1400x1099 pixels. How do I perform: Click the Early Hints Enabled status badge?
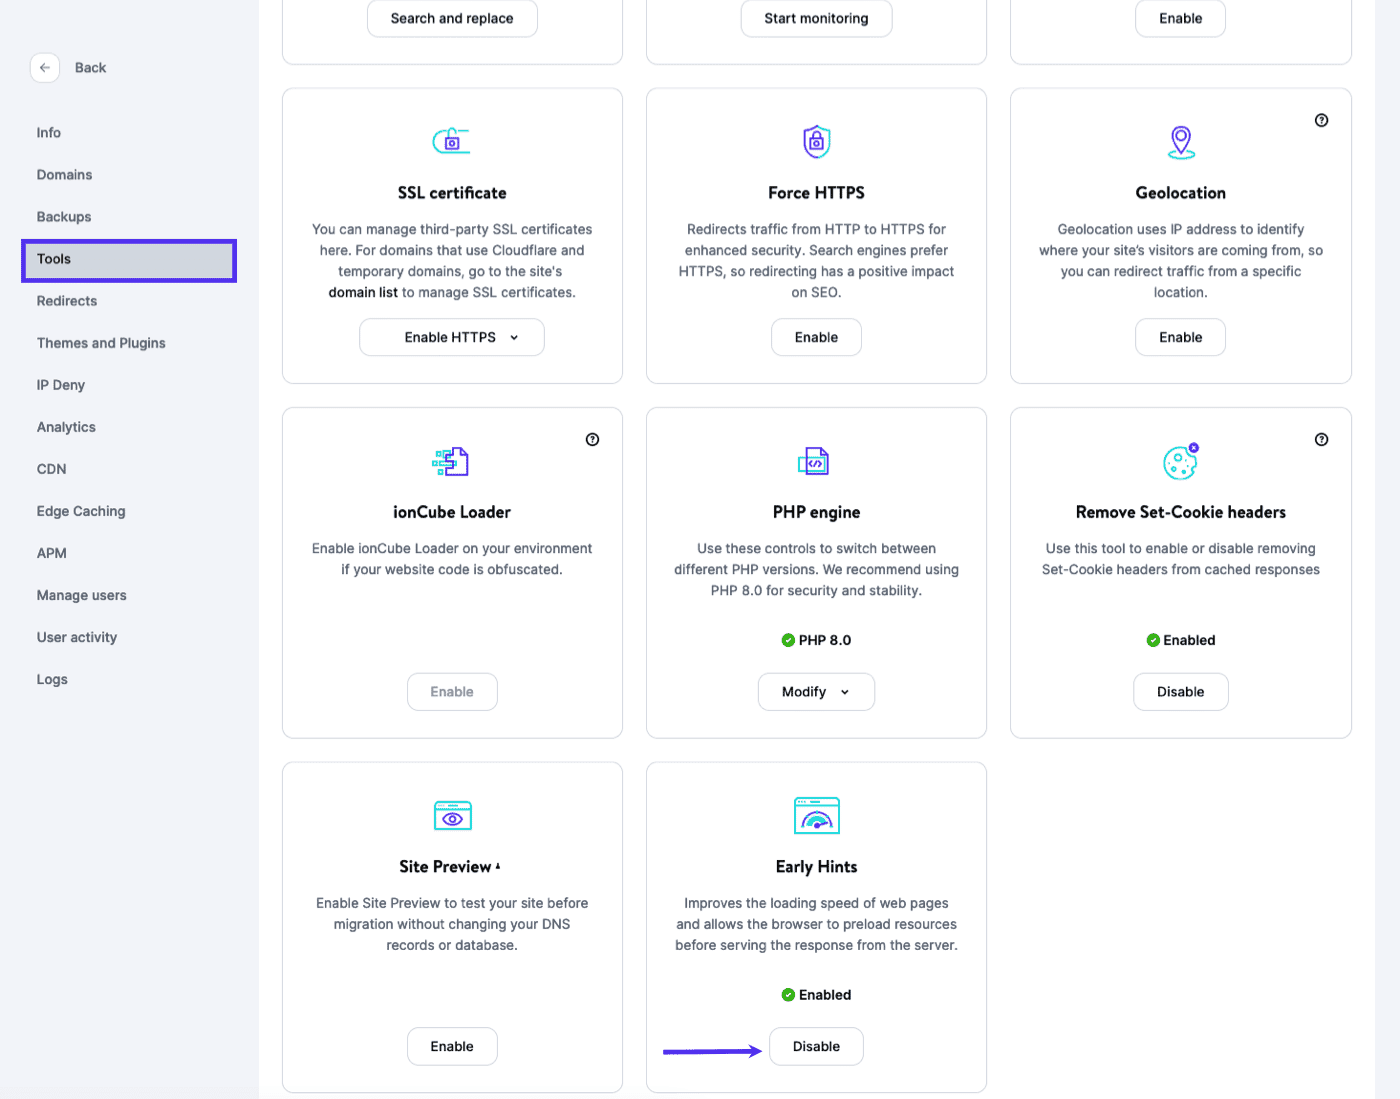coord(816,994)
